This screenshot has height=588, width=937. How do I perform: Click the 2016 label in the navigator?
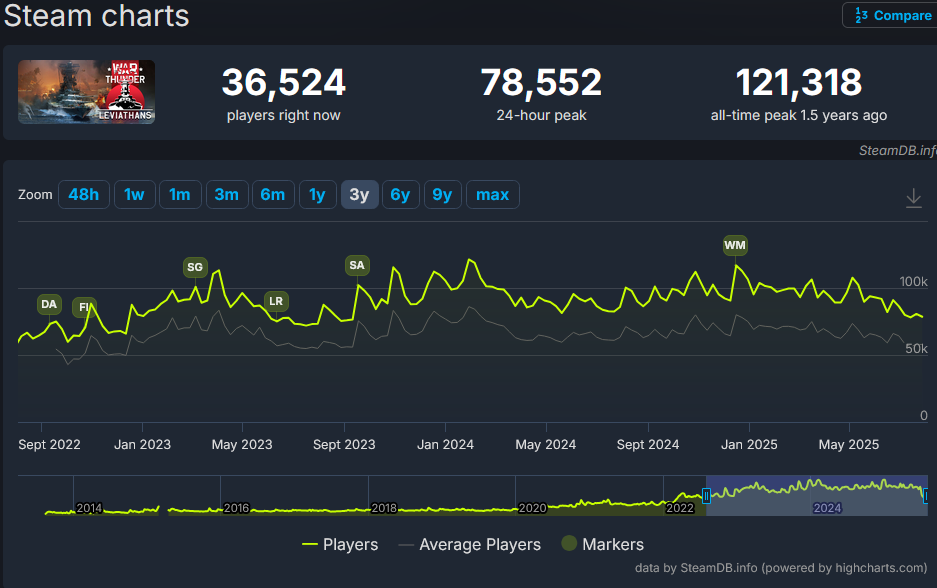236,508
